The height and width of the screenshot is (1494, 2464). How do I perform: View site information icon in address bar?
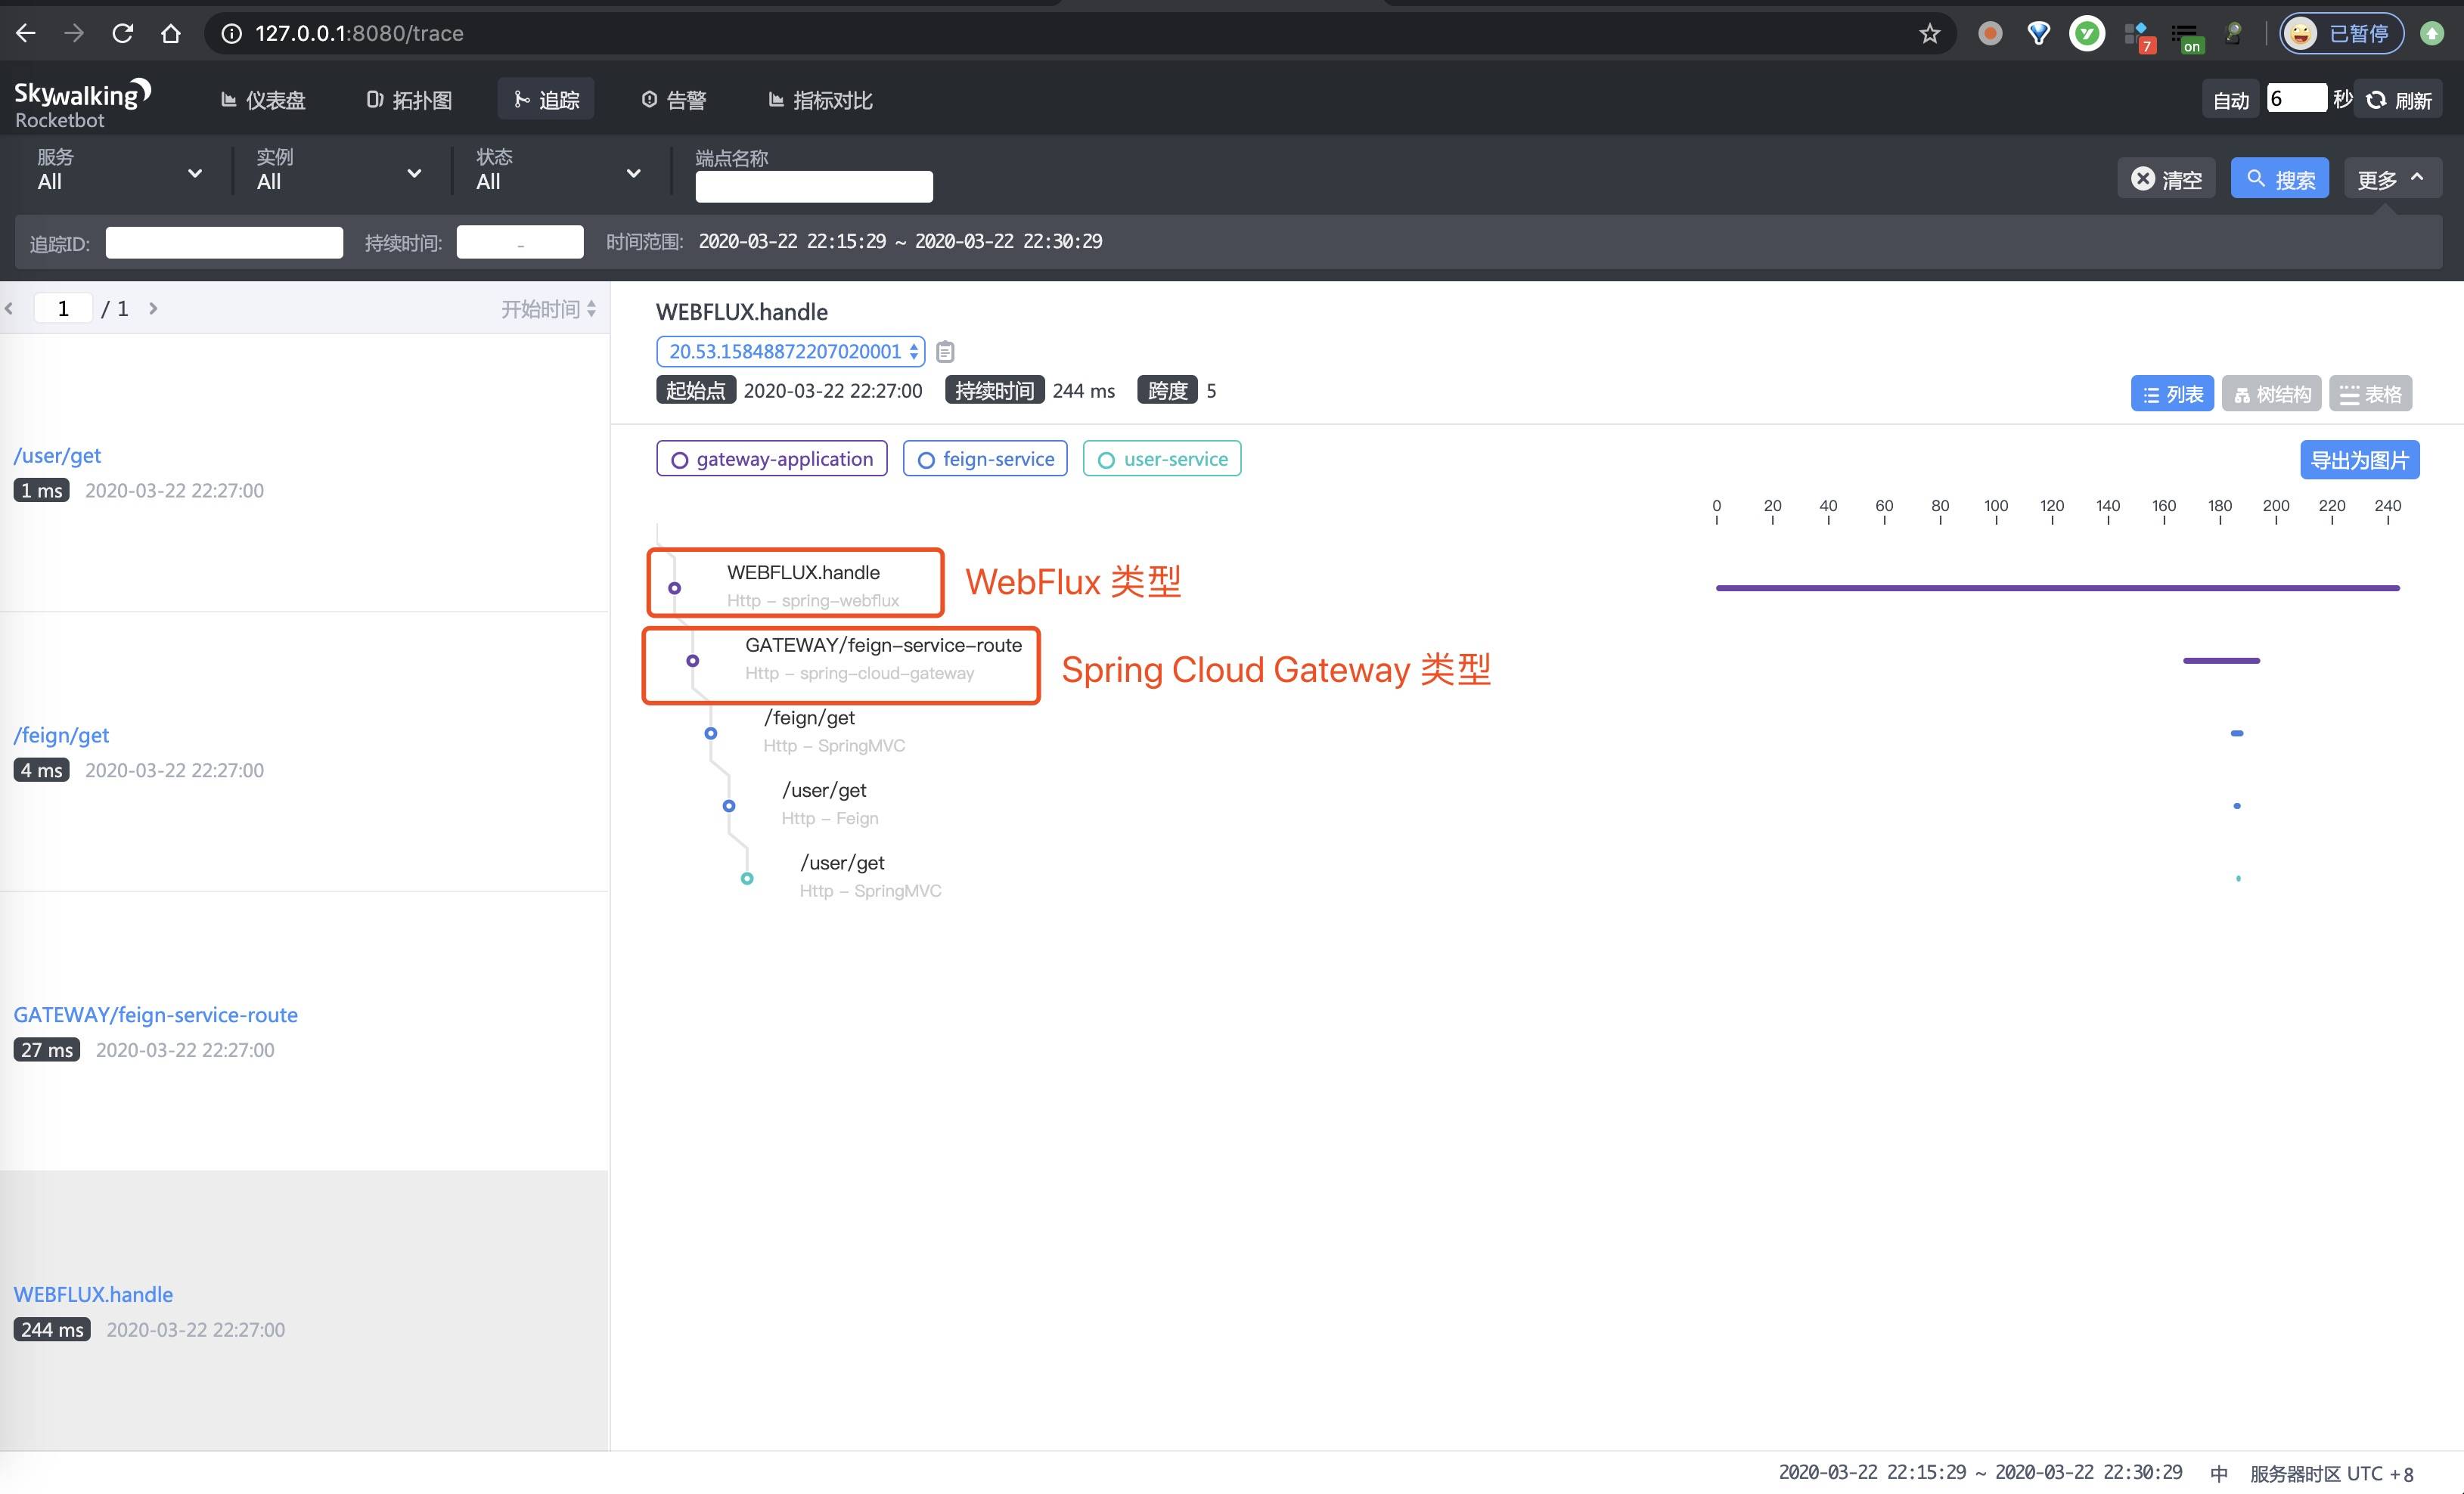tap(231, 33)
